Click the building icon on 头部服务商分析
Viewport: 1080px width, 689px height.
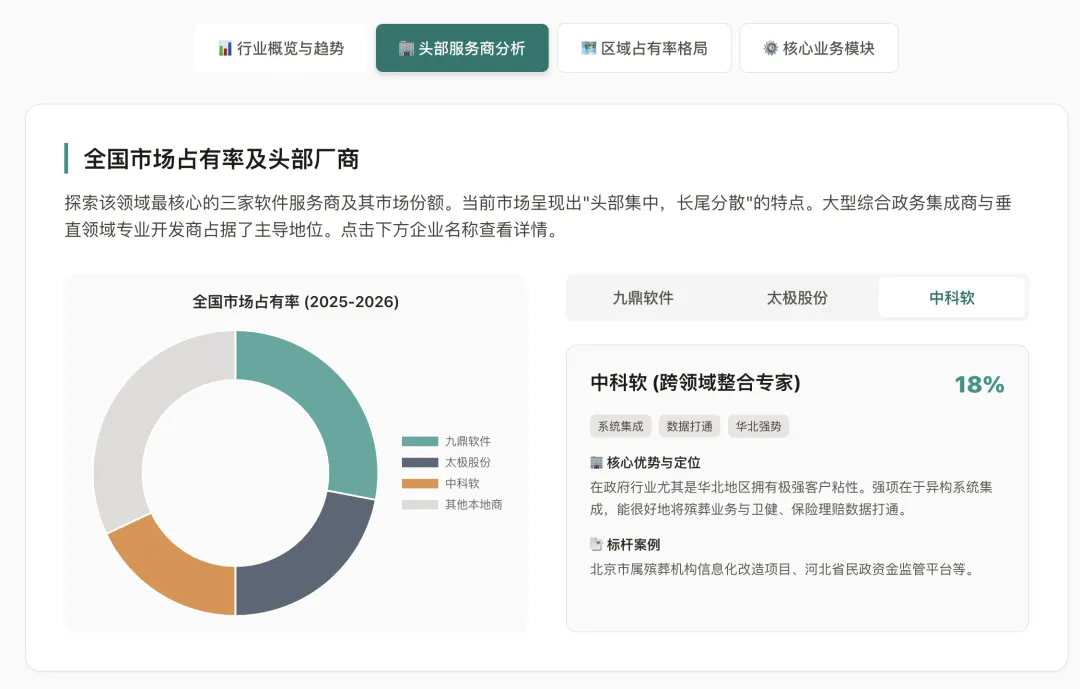(406, 48)
